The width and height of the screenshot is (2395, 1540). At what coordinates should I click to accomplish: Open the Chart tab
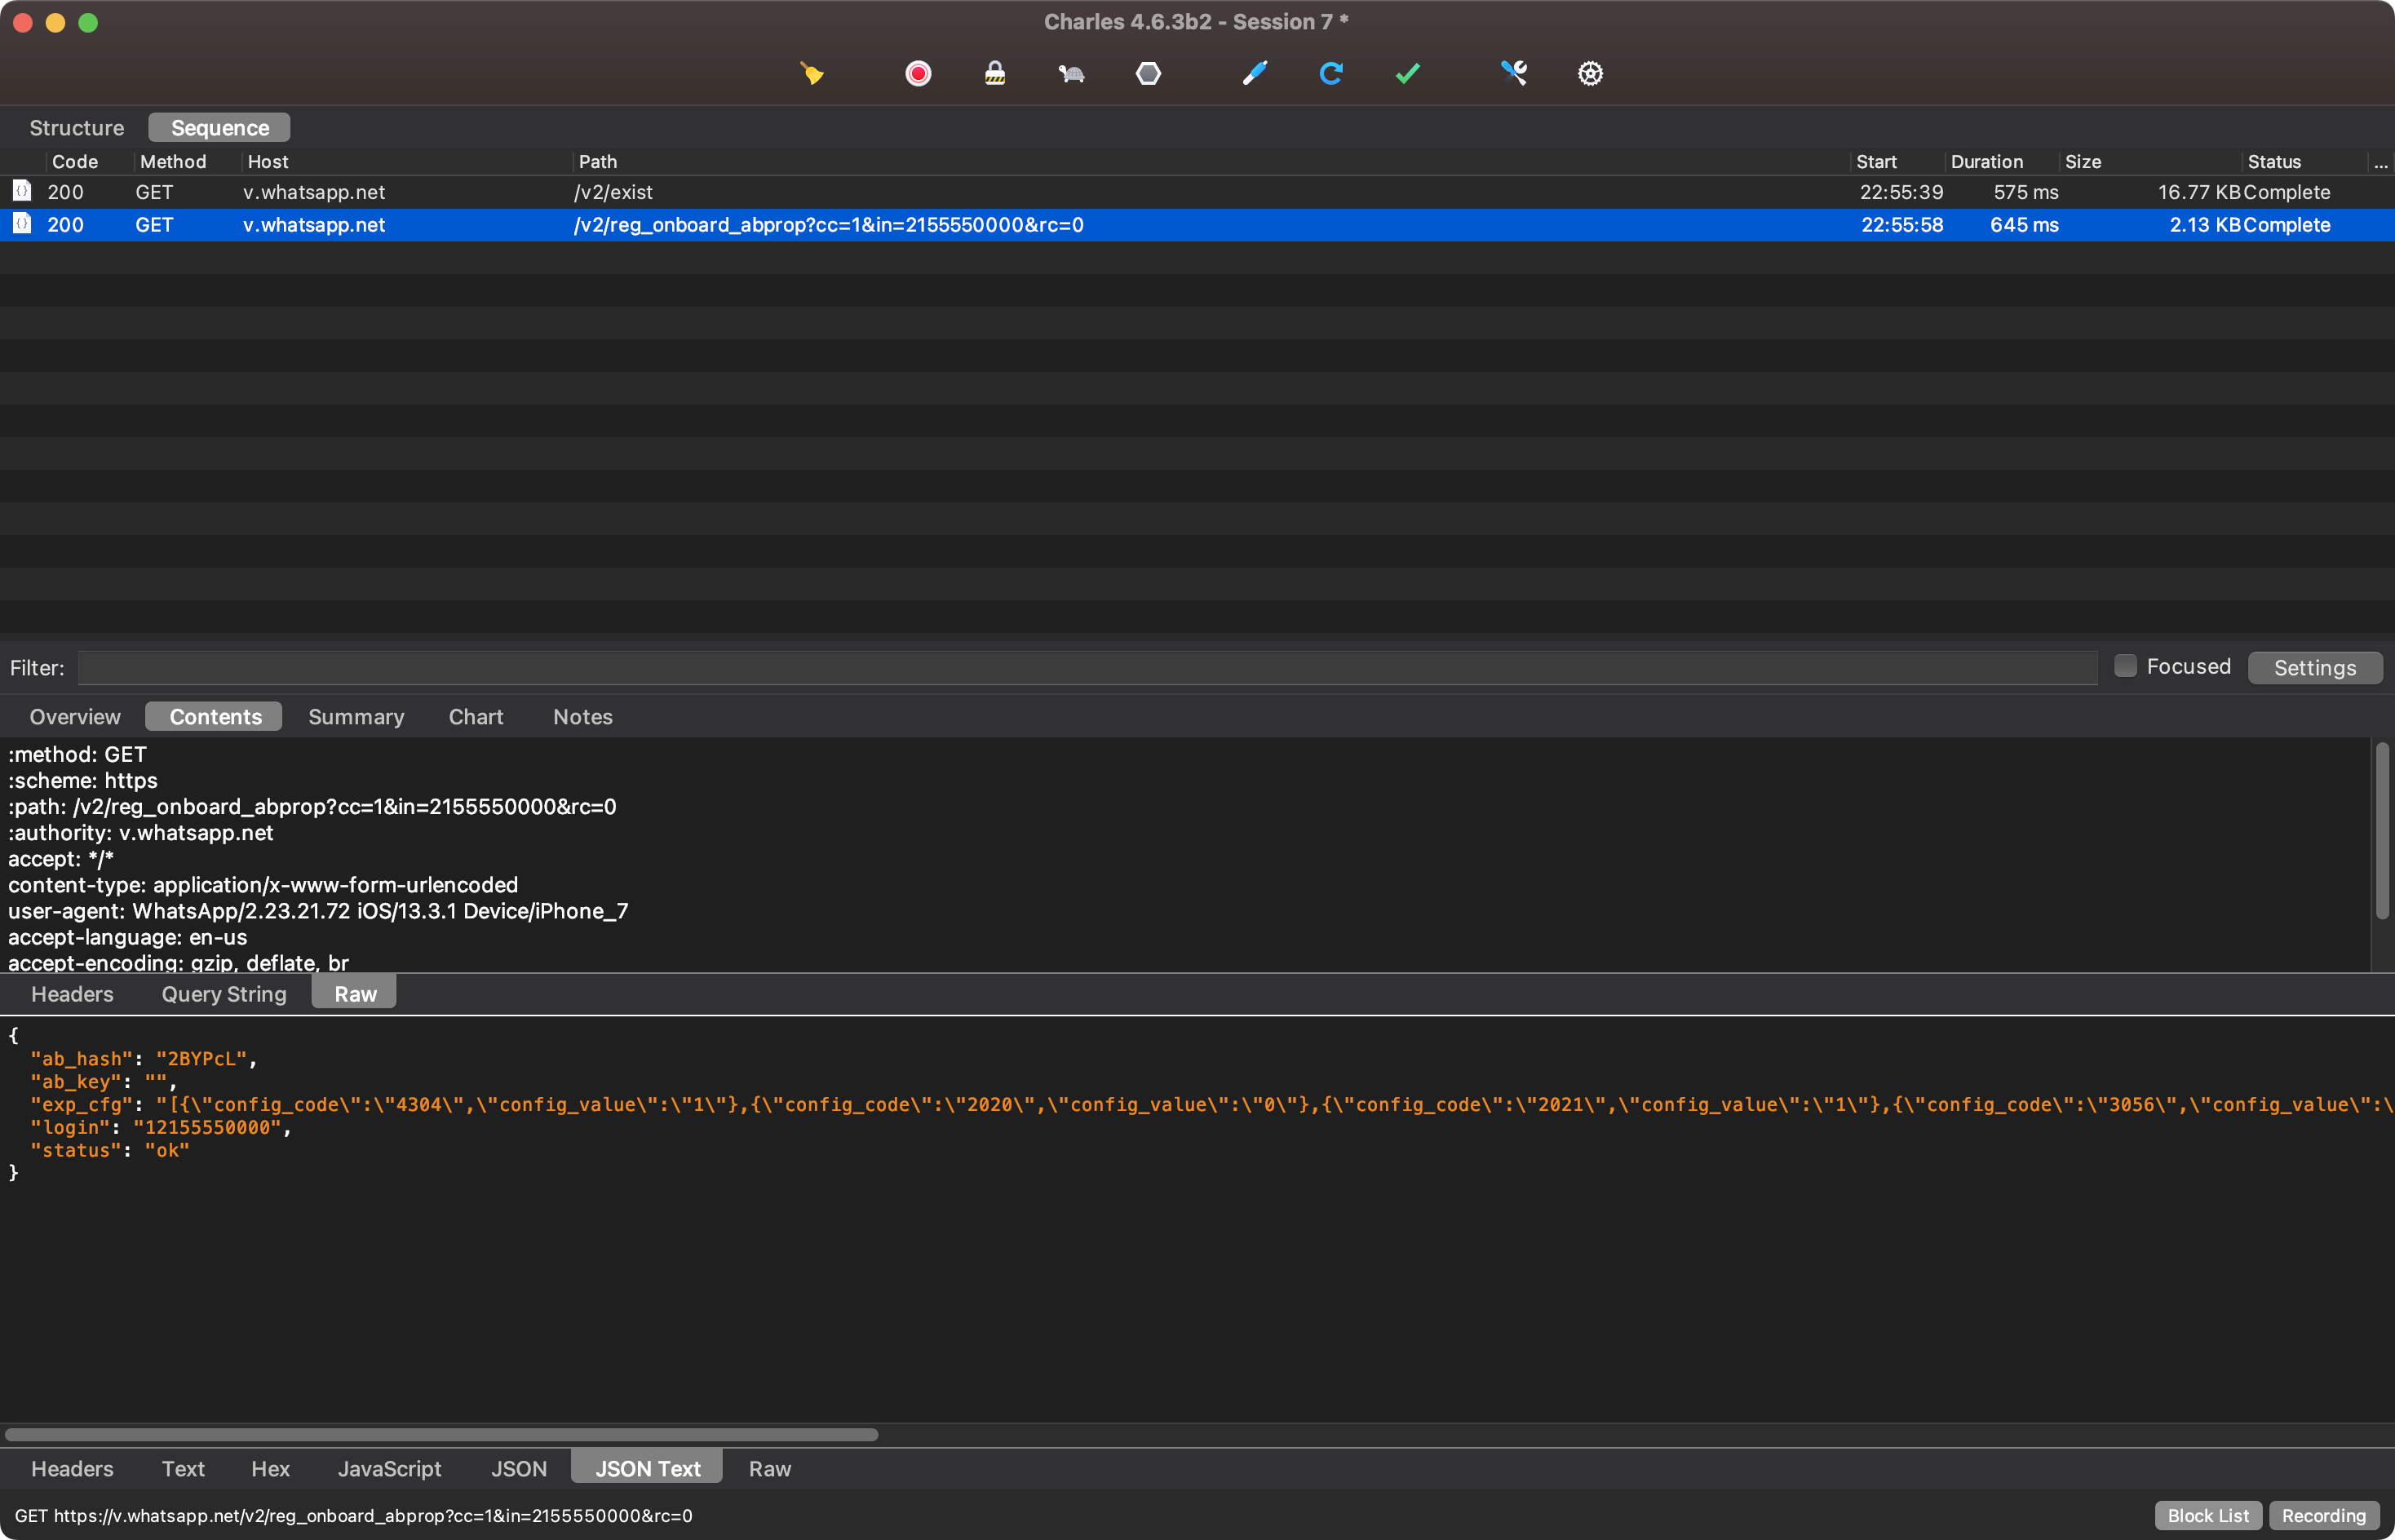pos(476,716)
